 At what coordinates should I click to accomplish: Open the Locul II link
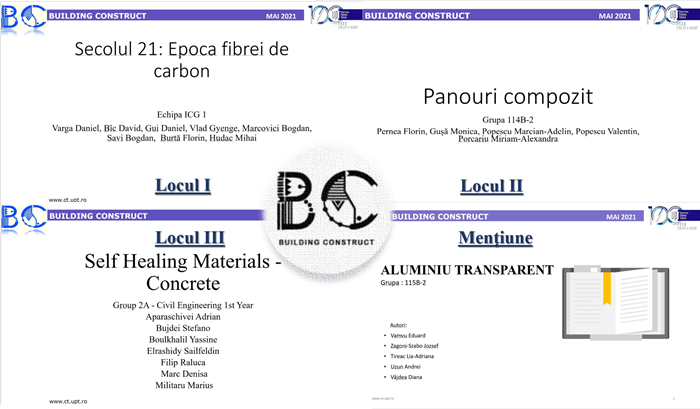493,186
